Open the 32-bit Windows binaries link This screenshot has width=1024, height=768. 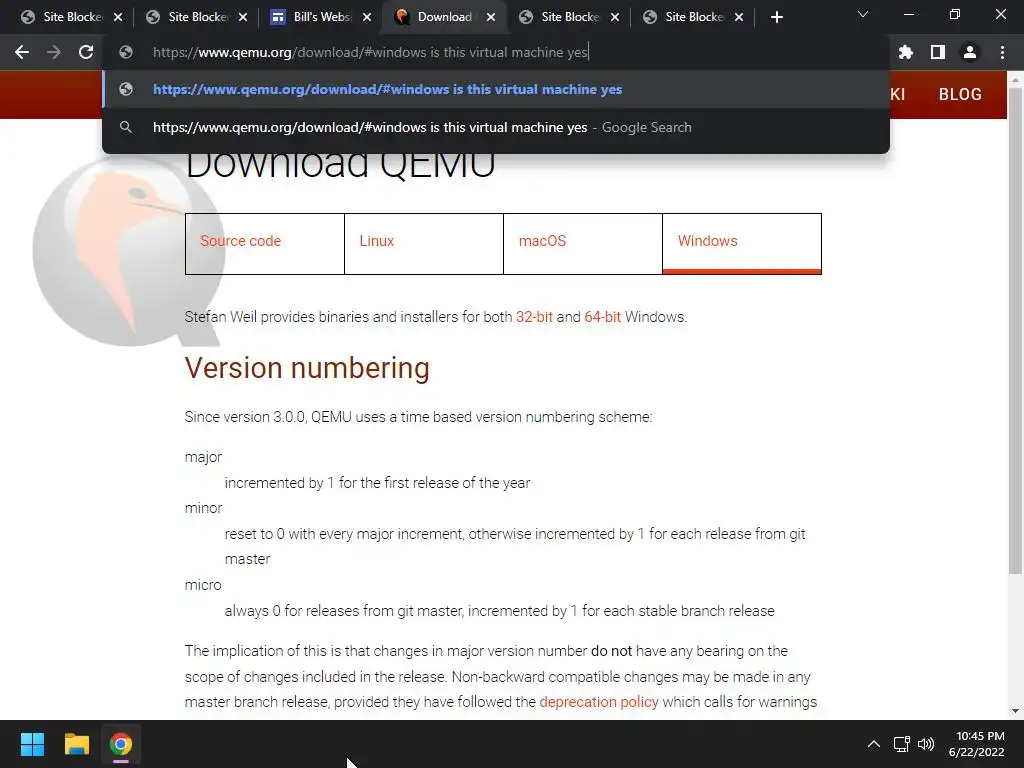click(x=534, y=317)
